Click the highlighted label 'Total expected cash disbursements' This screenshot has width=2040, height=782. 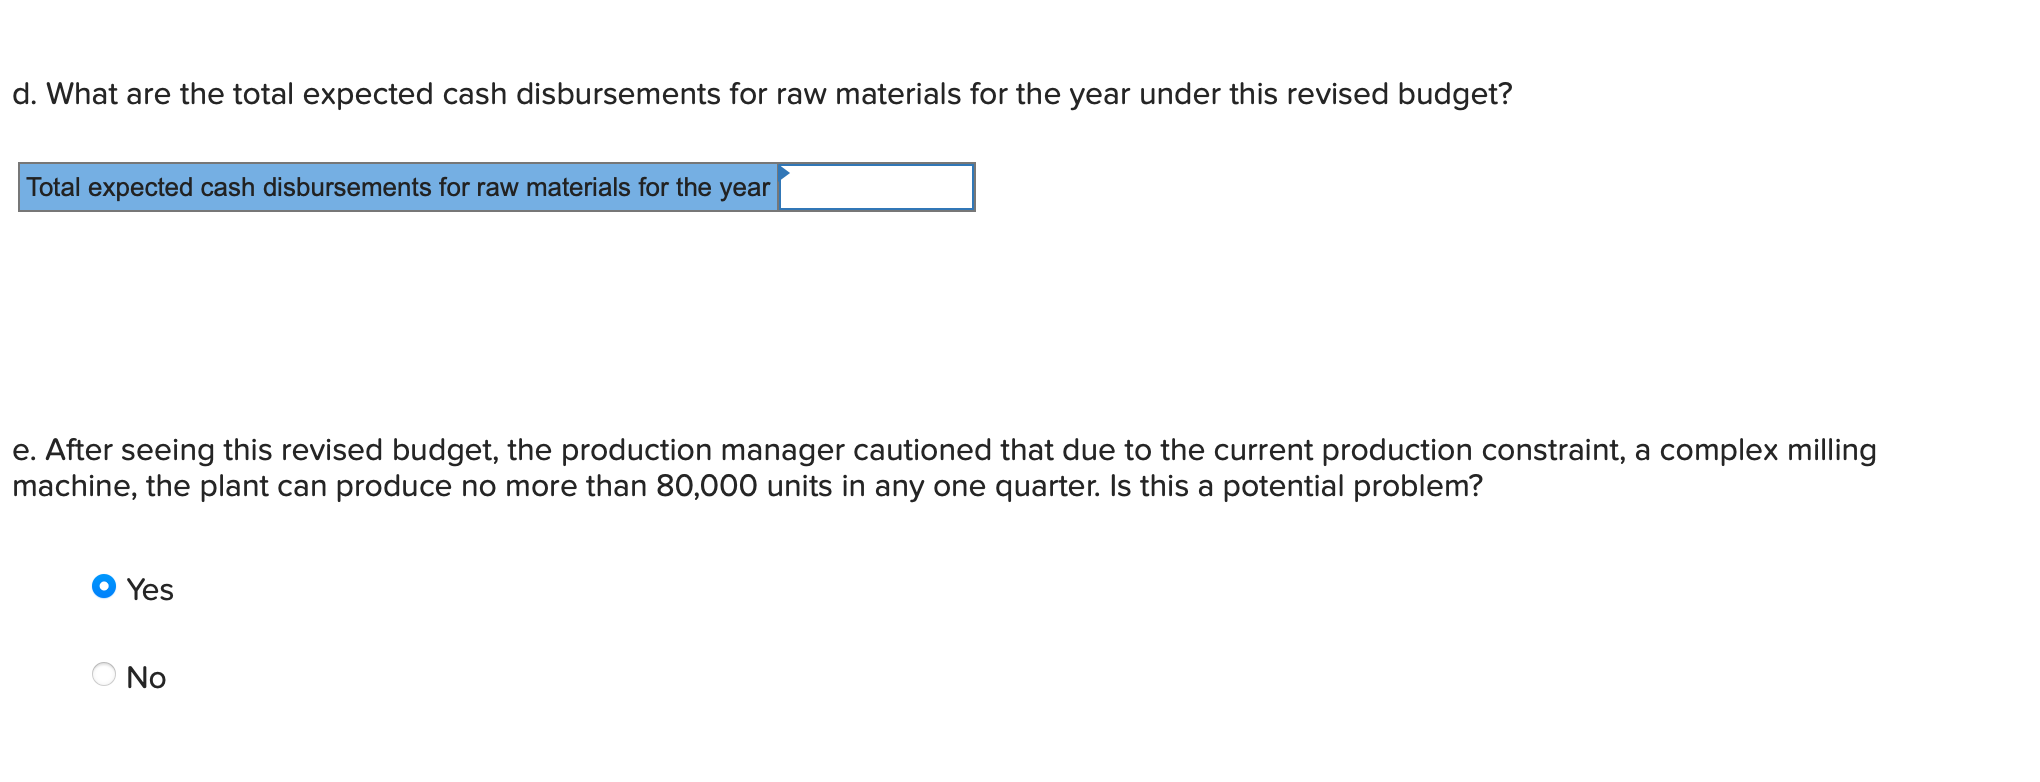point(397,188)
